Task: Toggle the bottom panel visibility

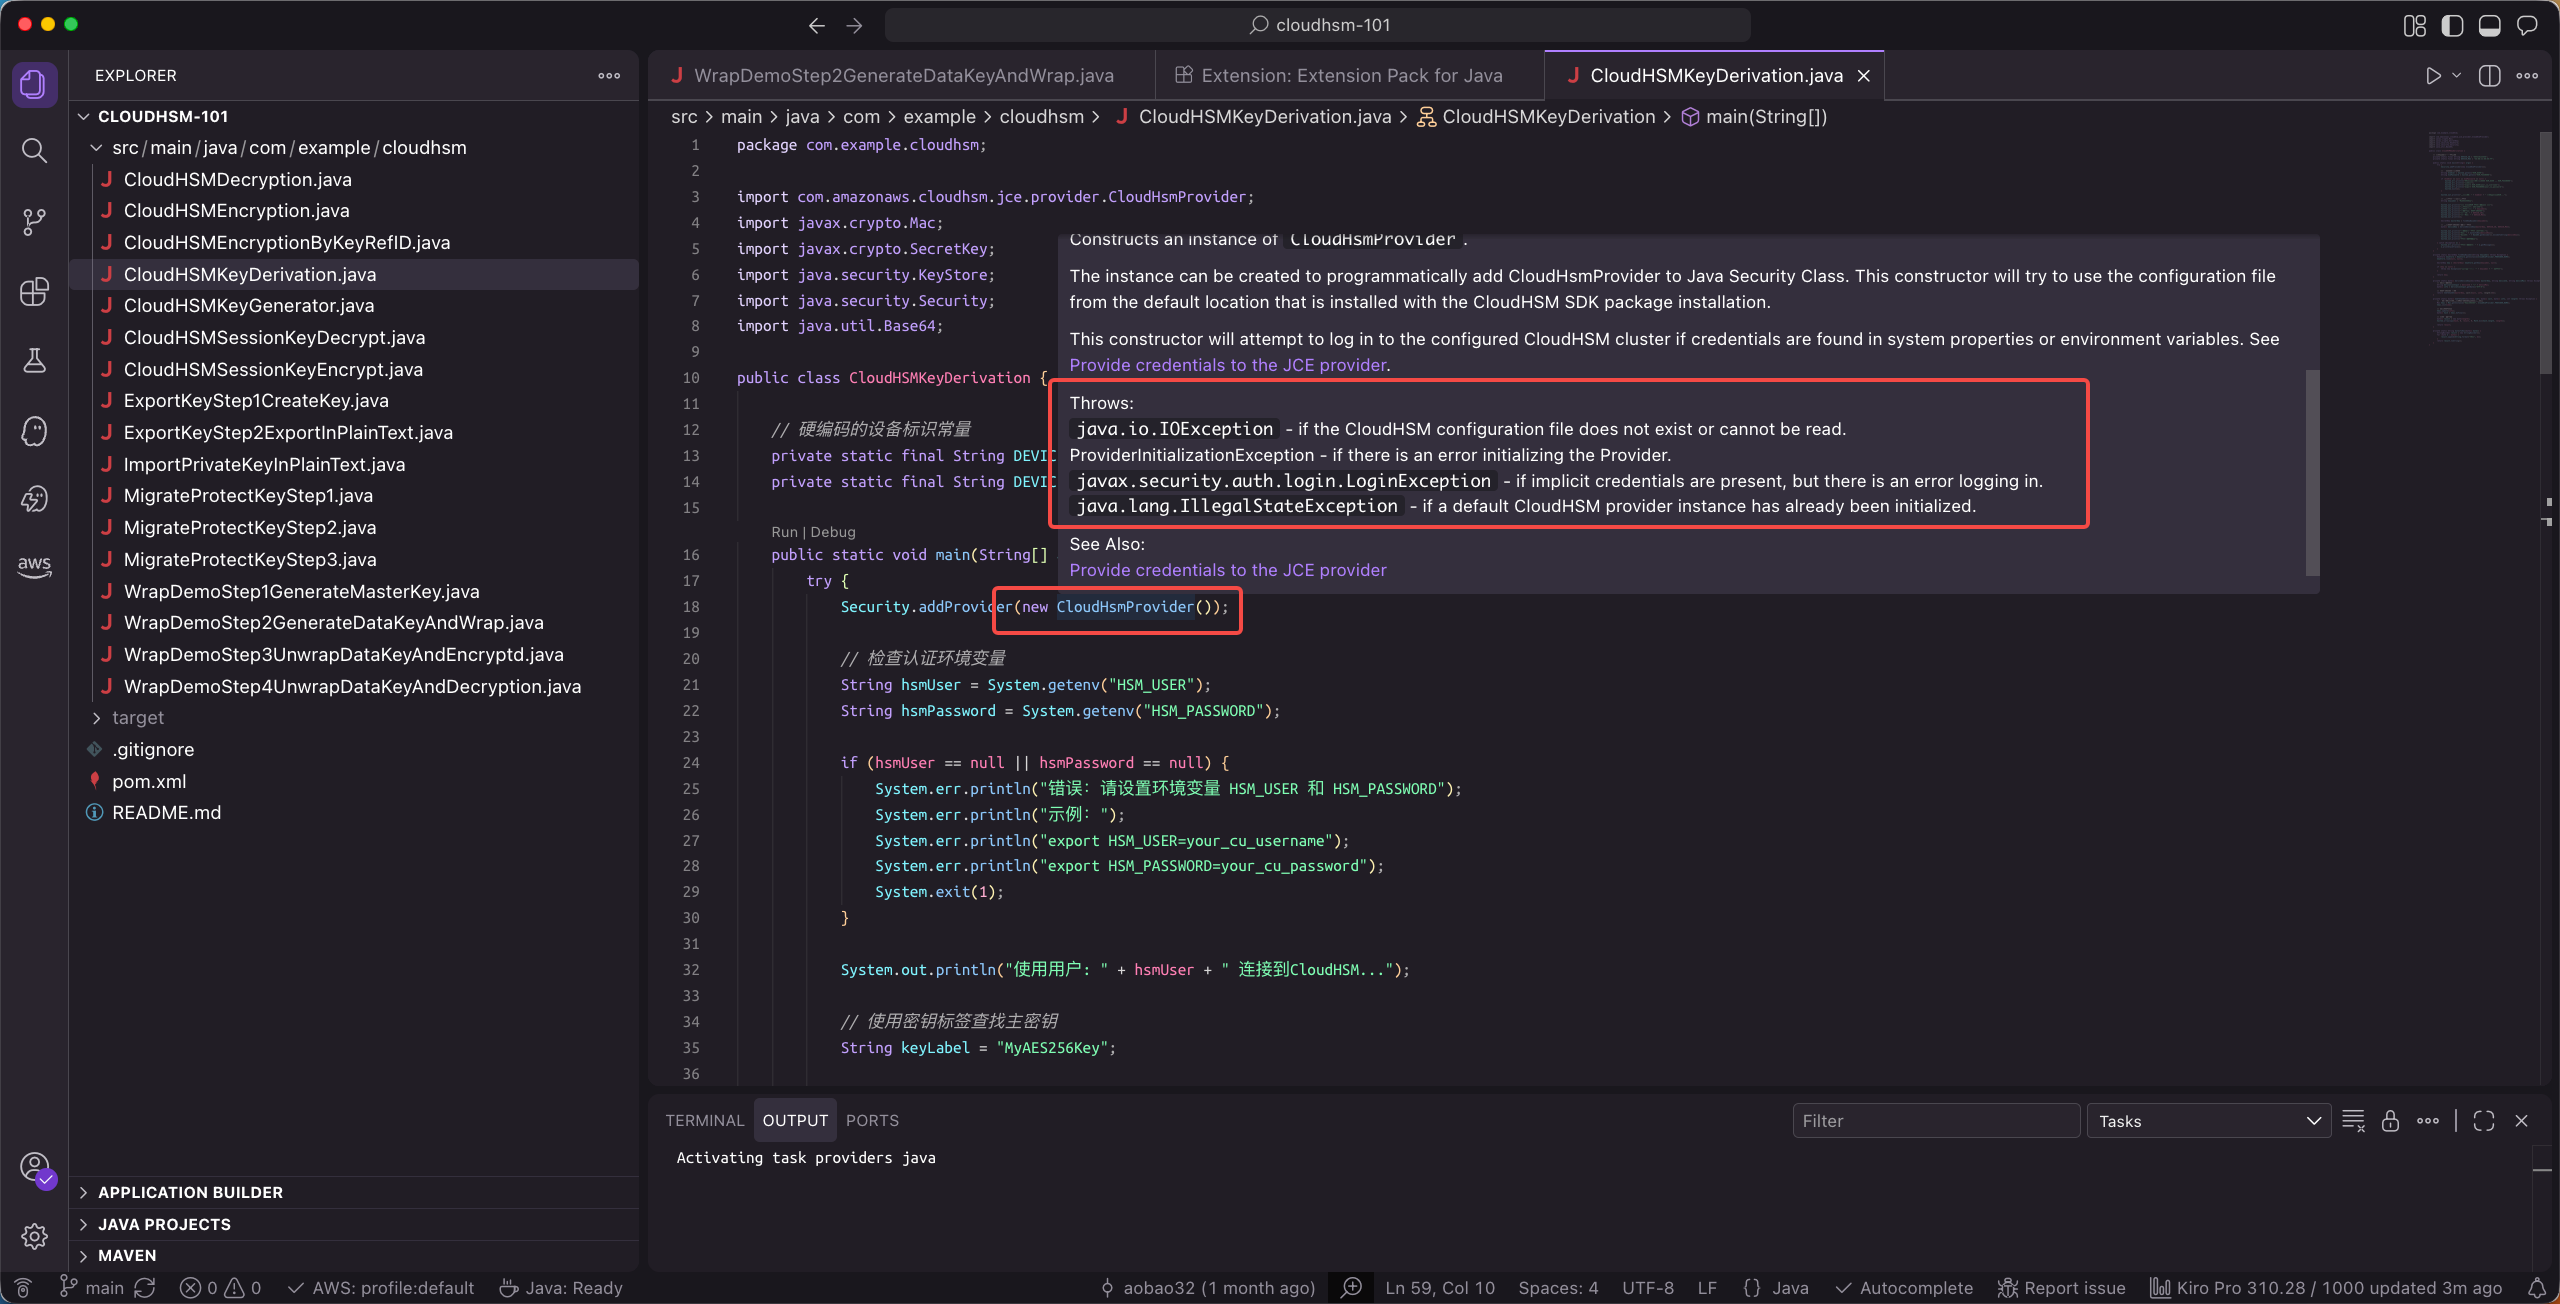Action: (2489, 25)
